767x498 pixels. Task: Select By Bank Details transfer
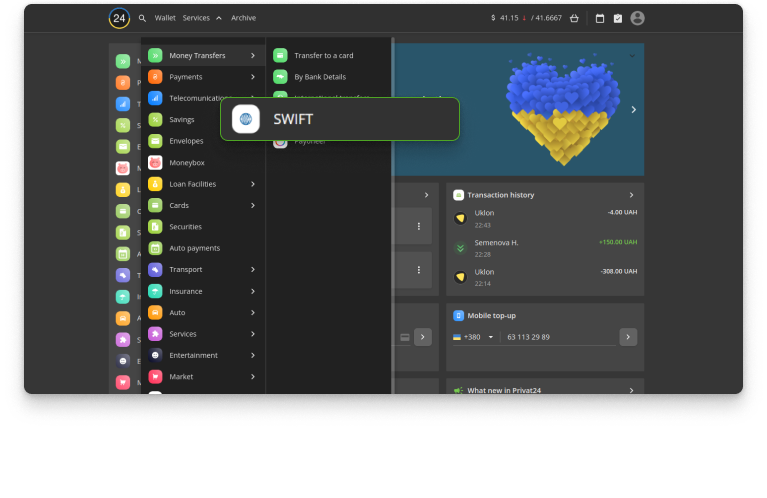(x=319, y=77)
